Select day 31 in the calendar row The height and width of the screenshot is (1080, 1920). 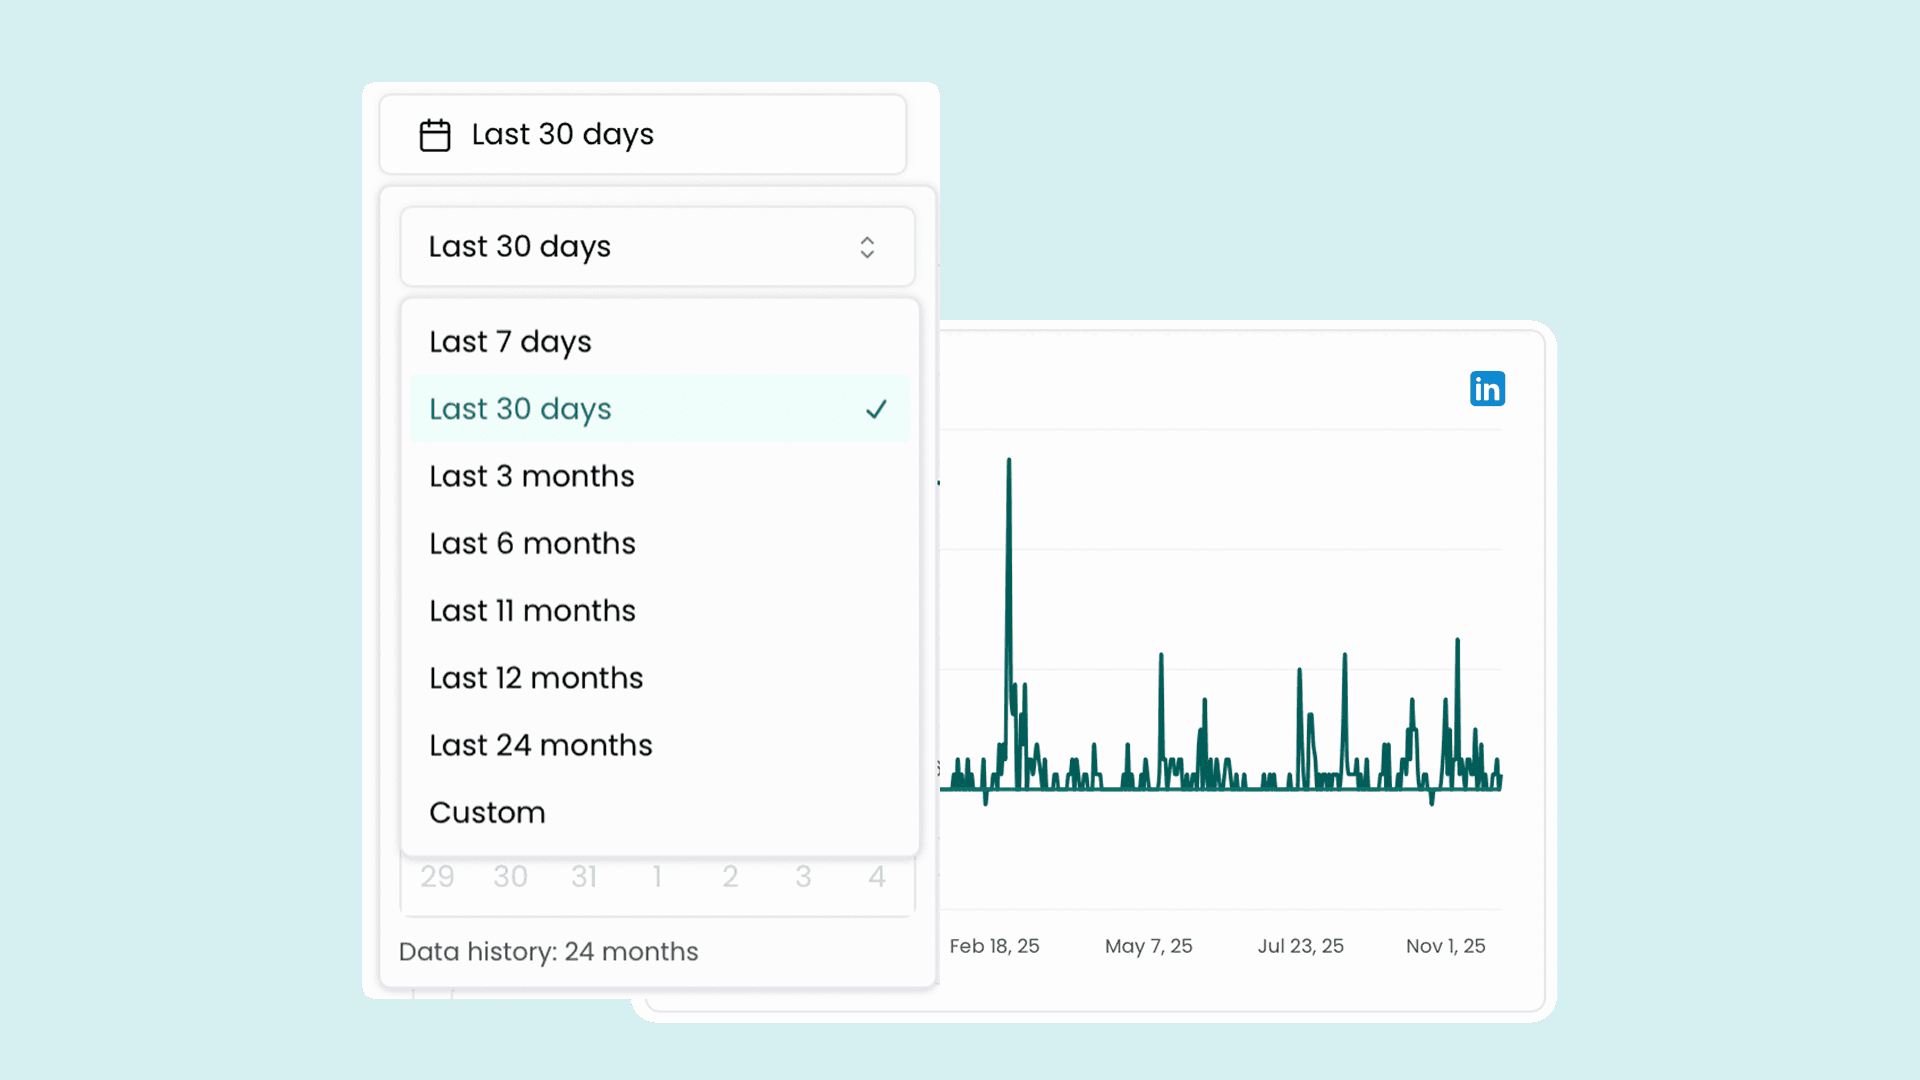pos(584,876)
